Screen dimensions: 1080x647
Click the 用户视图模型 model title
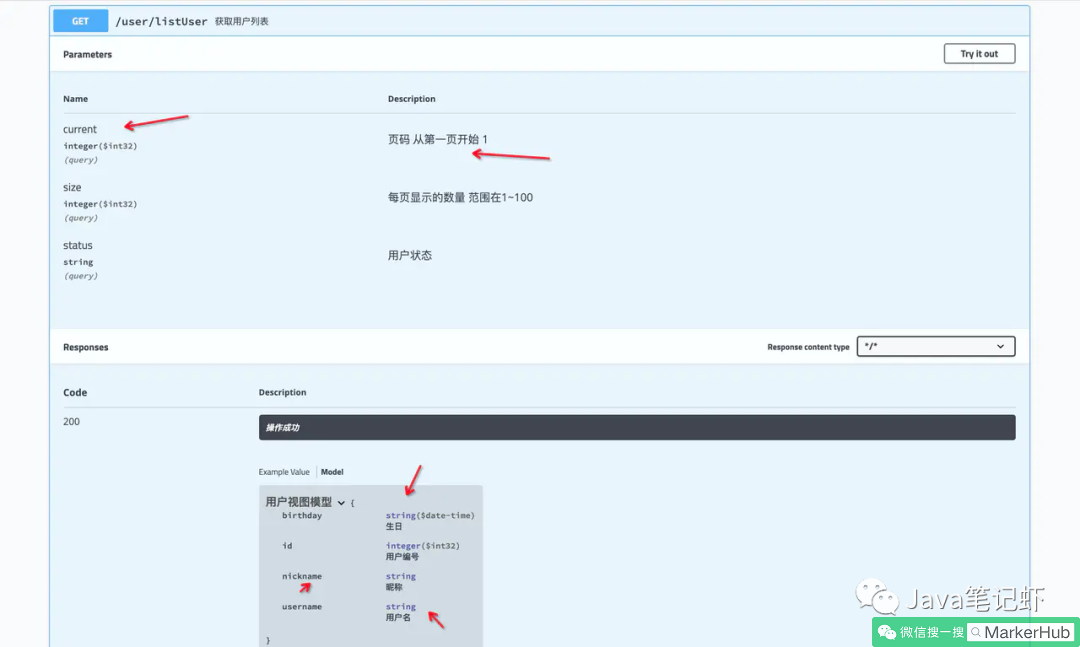tap(299, 502)
